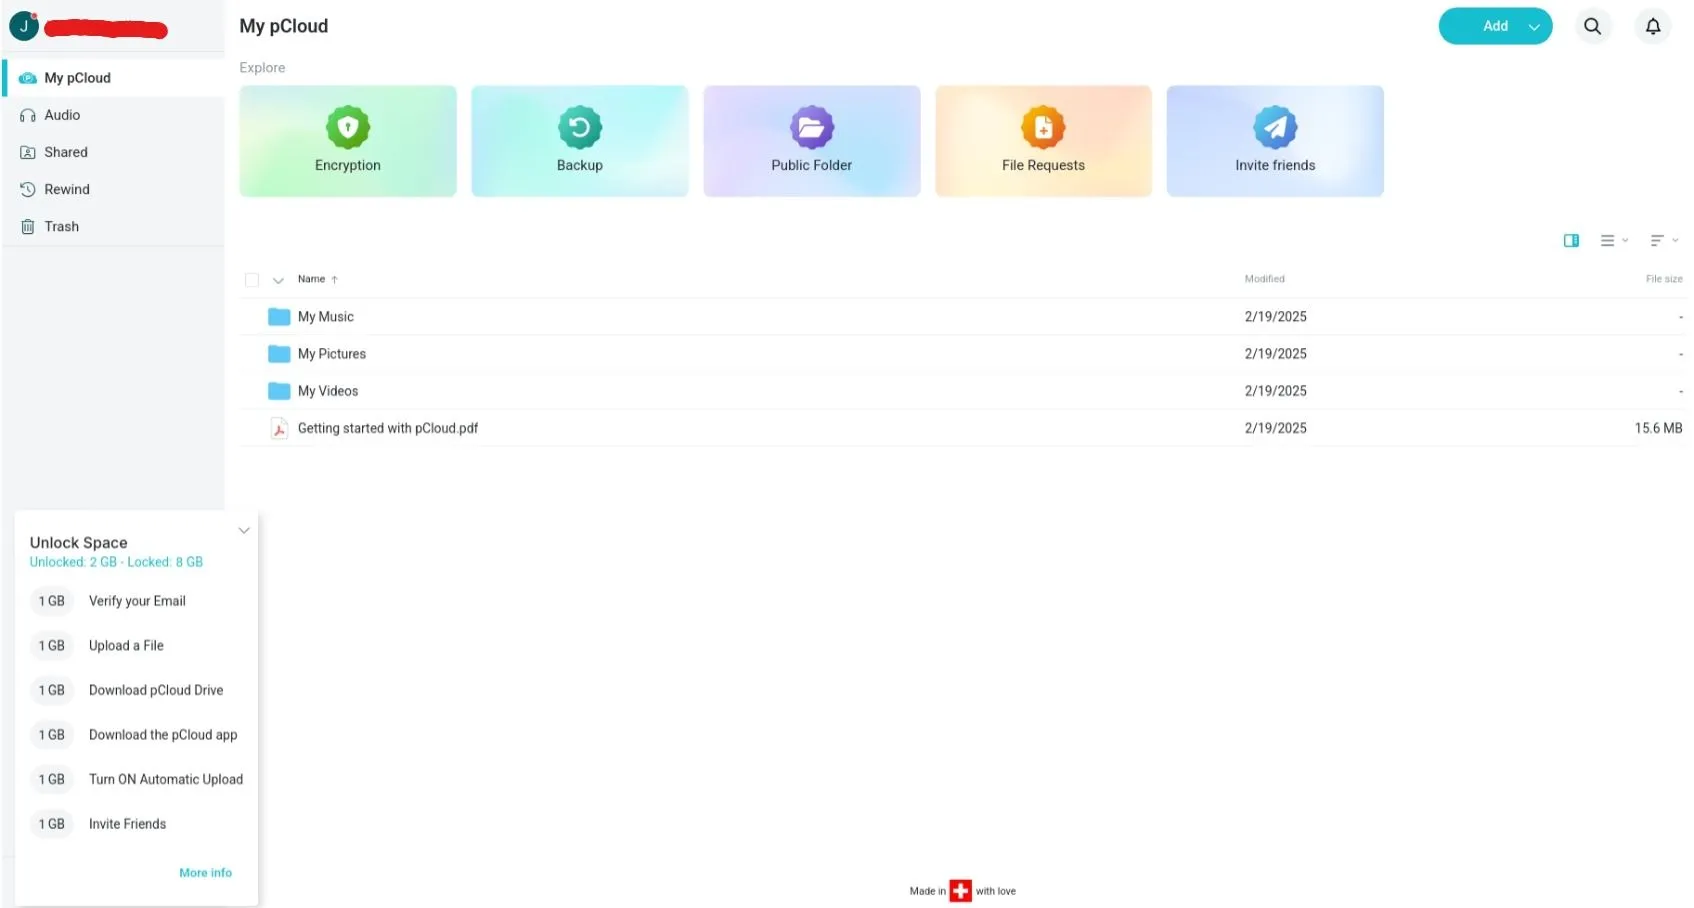Click the Encryption label
The height and width of the screenshot is (908, 1694).
tap(348, 165)
